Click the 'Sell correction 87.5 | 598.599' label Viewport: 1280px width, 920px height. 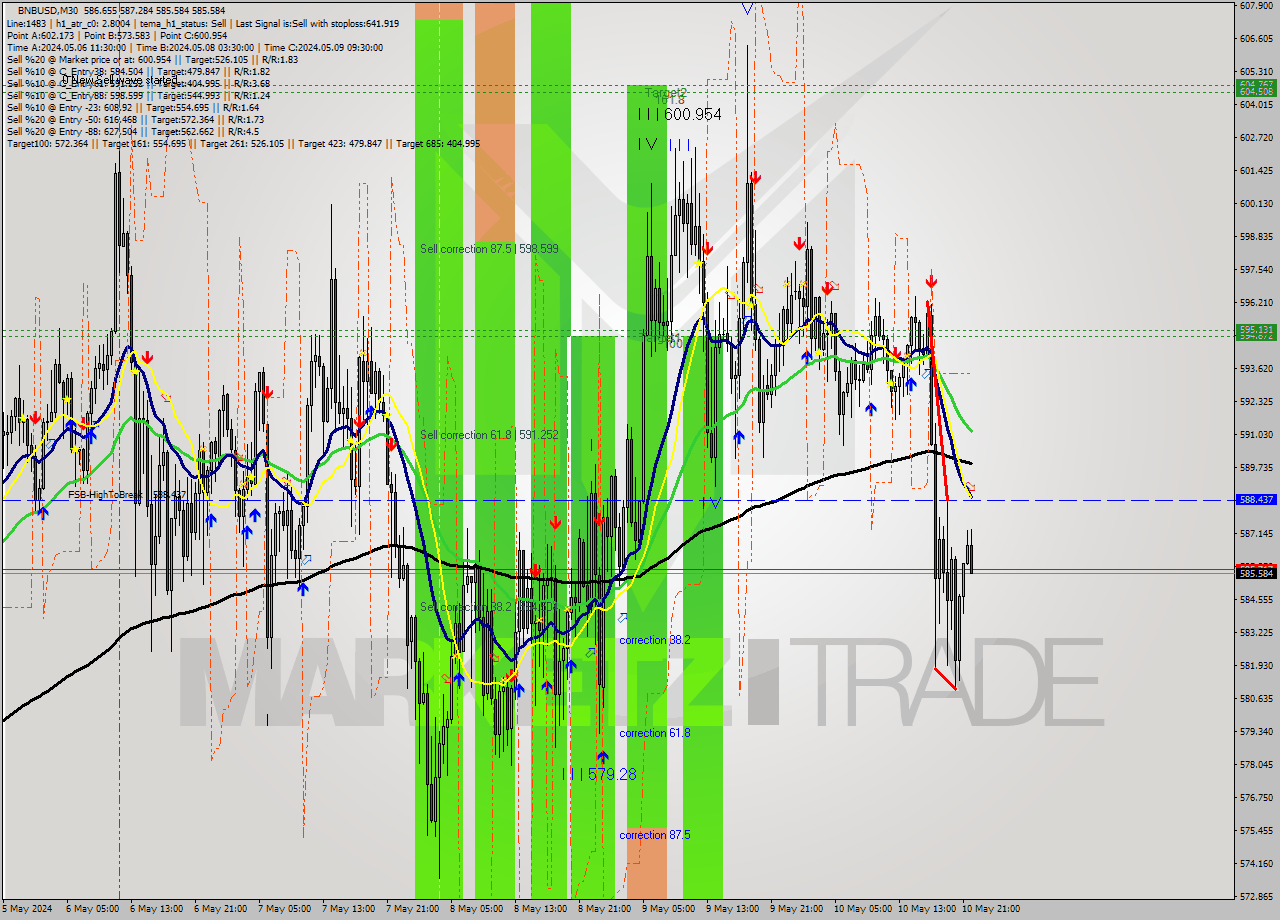489,249
